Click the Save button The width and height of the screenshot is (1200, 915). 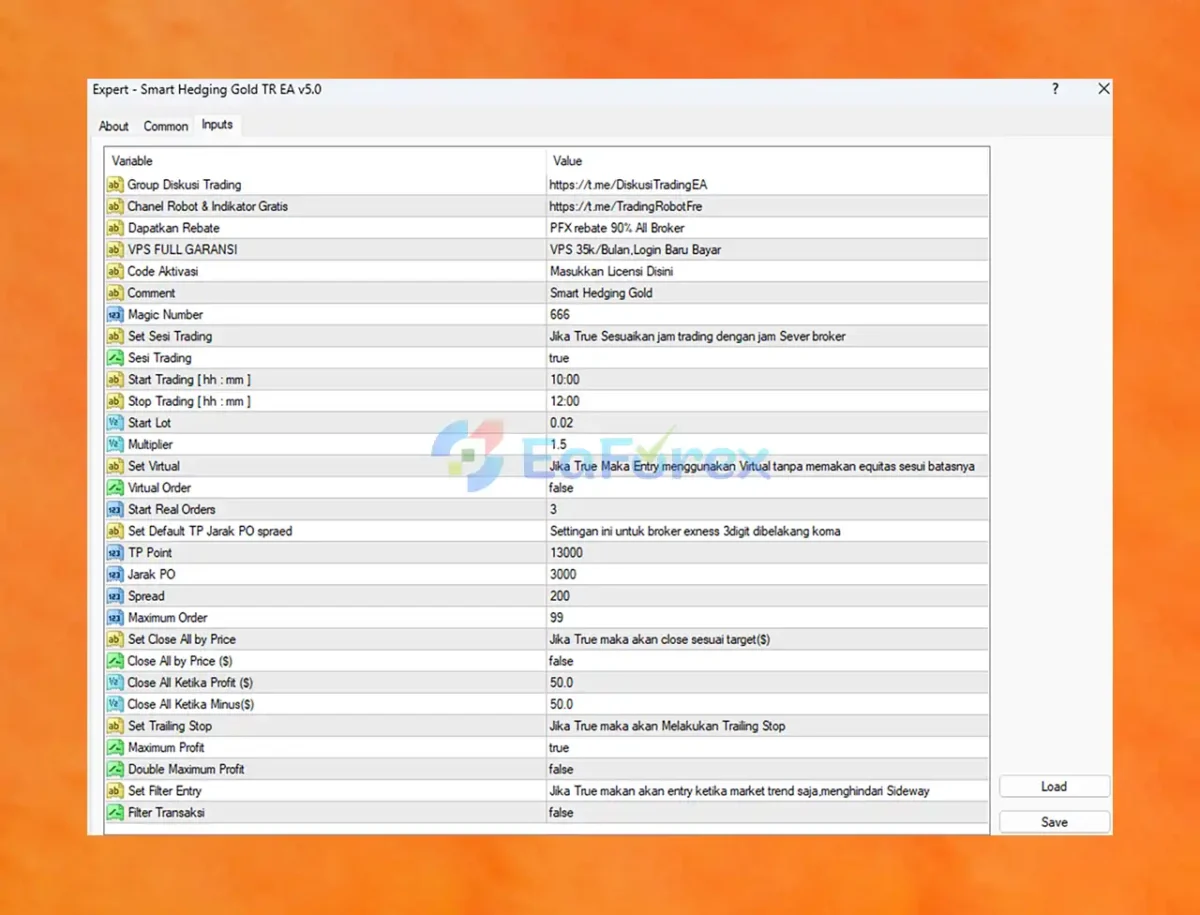pos(1054,822)
